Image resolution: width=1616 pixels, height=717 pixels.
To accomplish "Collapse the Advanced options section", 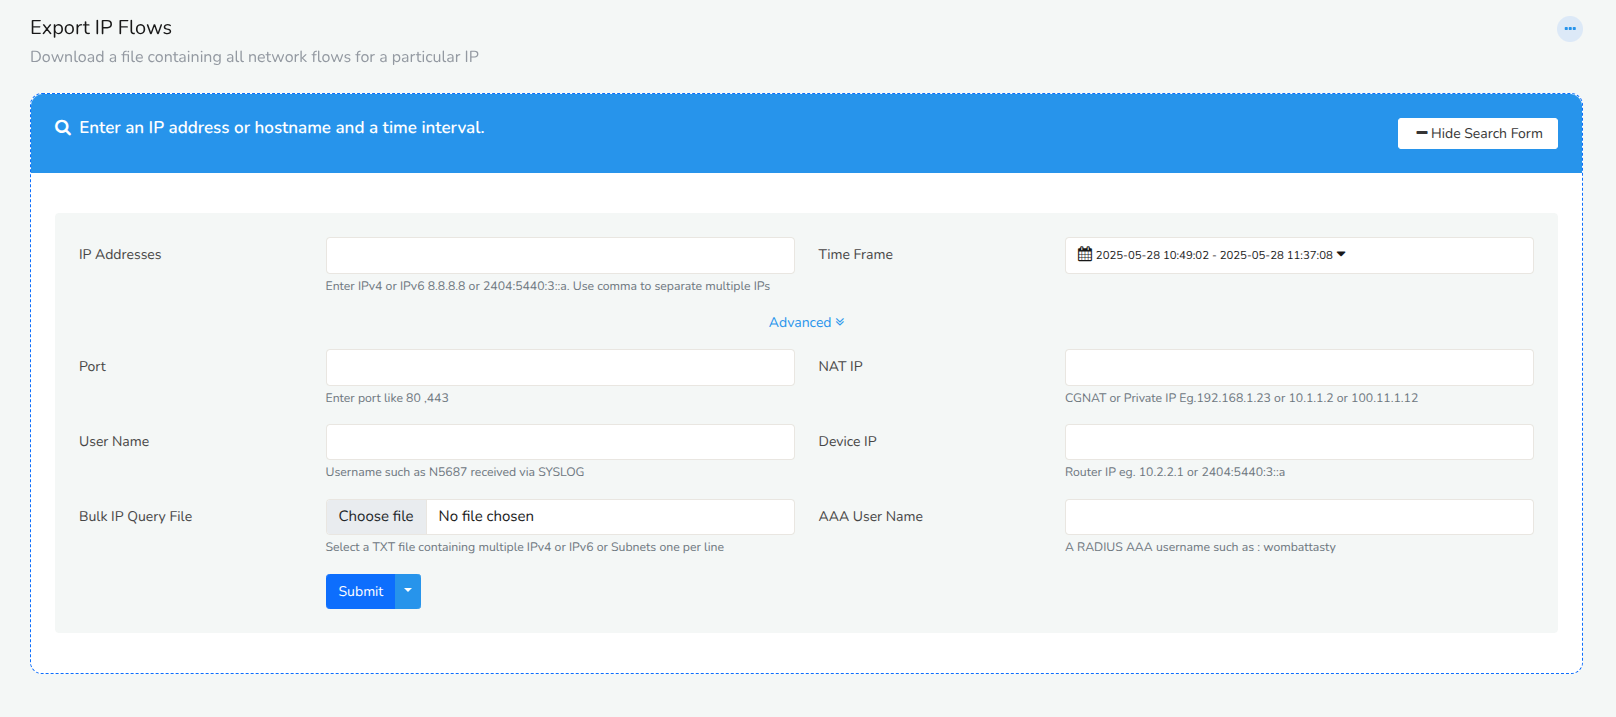I will coord(800,322).
